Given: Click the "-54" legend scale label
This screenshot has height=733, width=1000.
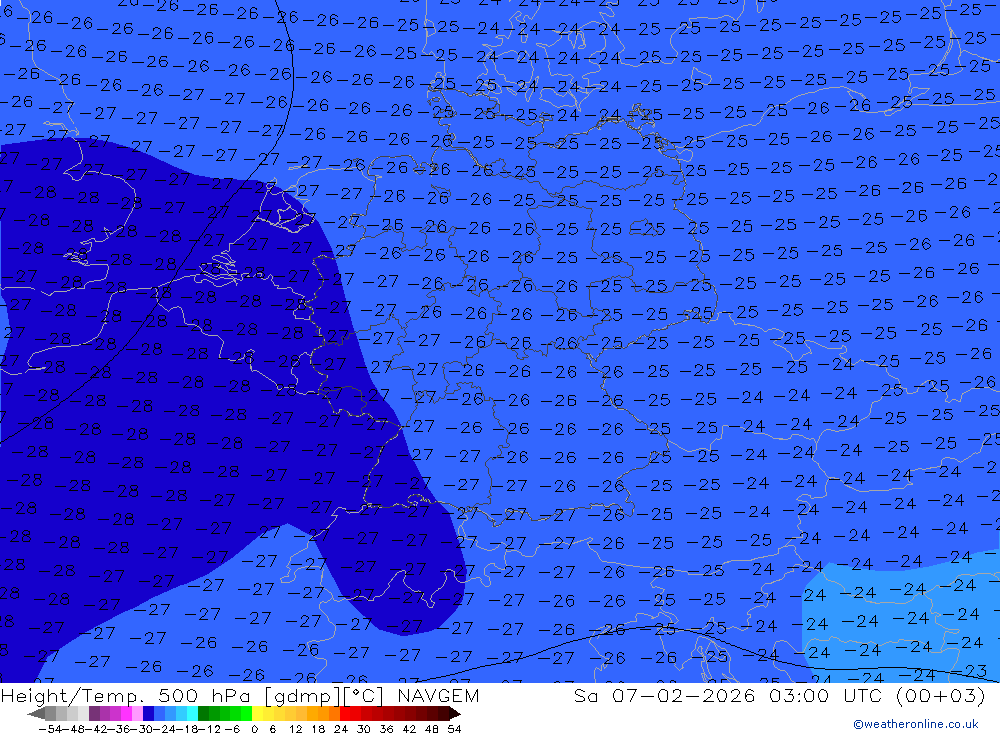Looking at the screenshot, I should tap(50, 729).
